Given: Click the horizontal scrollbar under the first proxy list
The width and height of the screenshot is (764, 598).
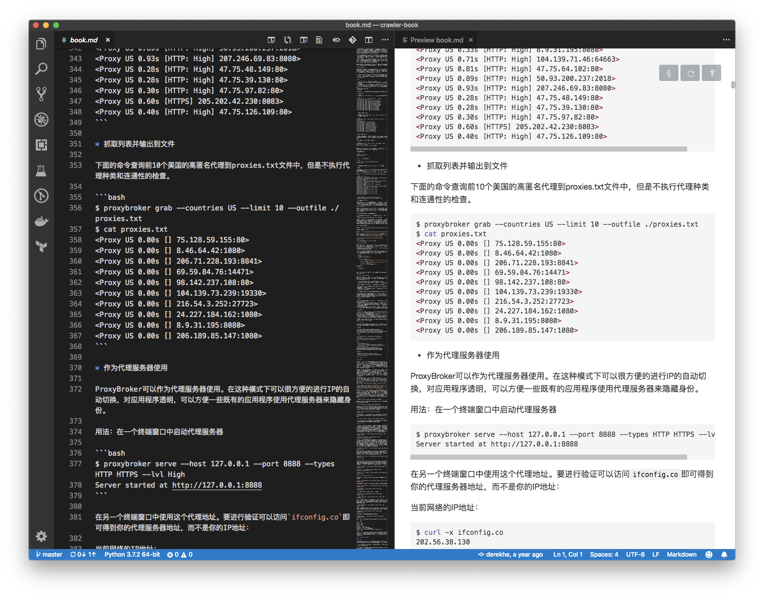Looking at the screenshot, I should (549, 149).
